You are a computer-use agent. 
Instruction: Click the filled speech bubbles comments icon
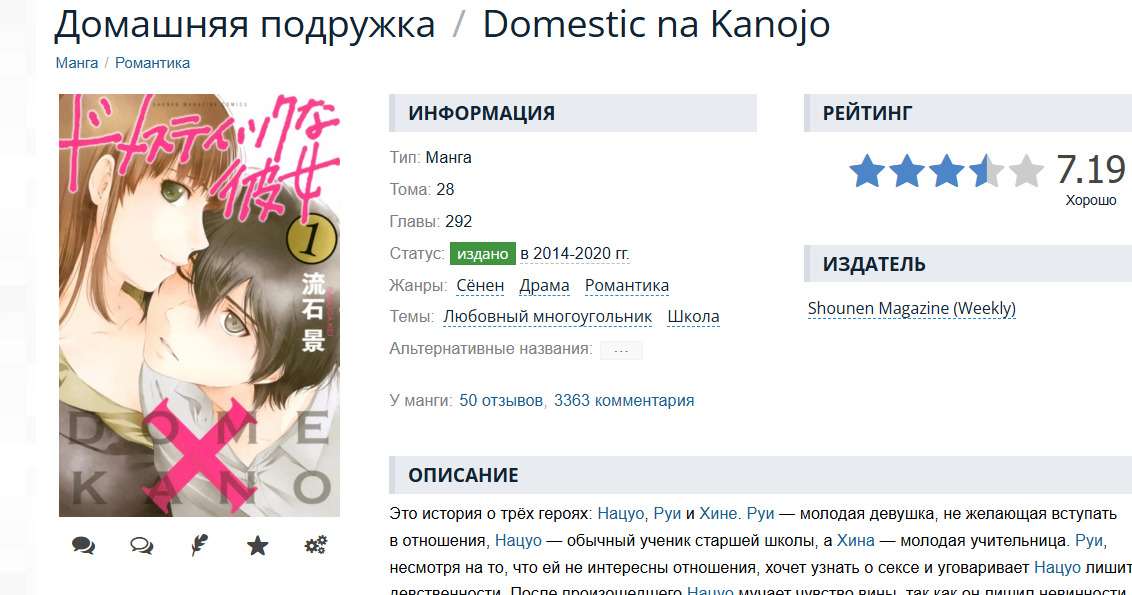(84, 545)
